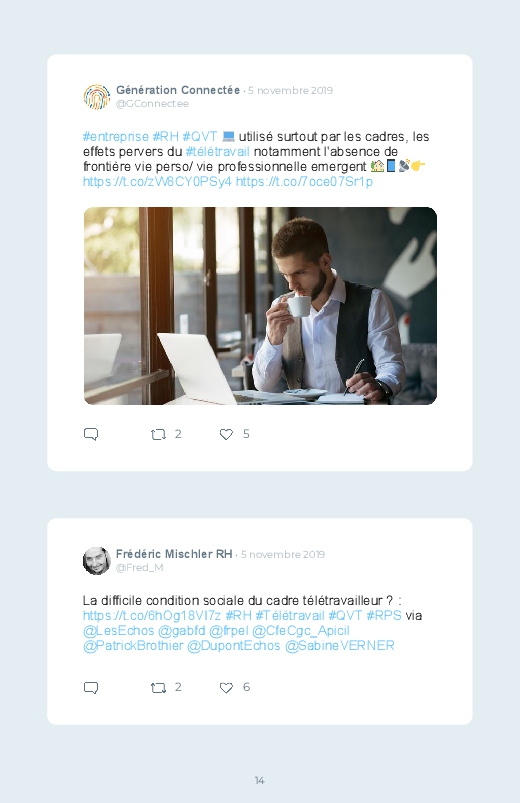The width and height of the screenshot is (520, 803).
Task: Open link https://t.co/7oce07Sr1p
Action: point(304,182)
